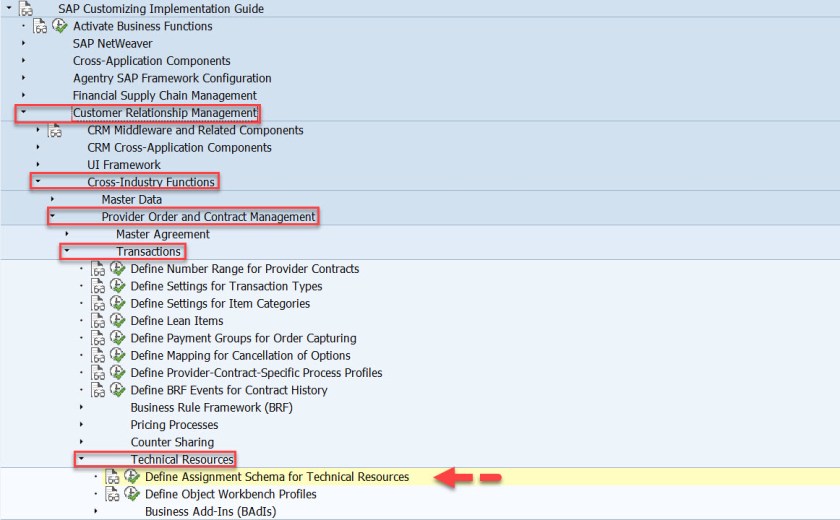Image resolution: width=840 pixels, height=520 pixels.
Task: Open documentation icon of SAP Customizing Implementation Guide
Action: click(x=26, y=8)
